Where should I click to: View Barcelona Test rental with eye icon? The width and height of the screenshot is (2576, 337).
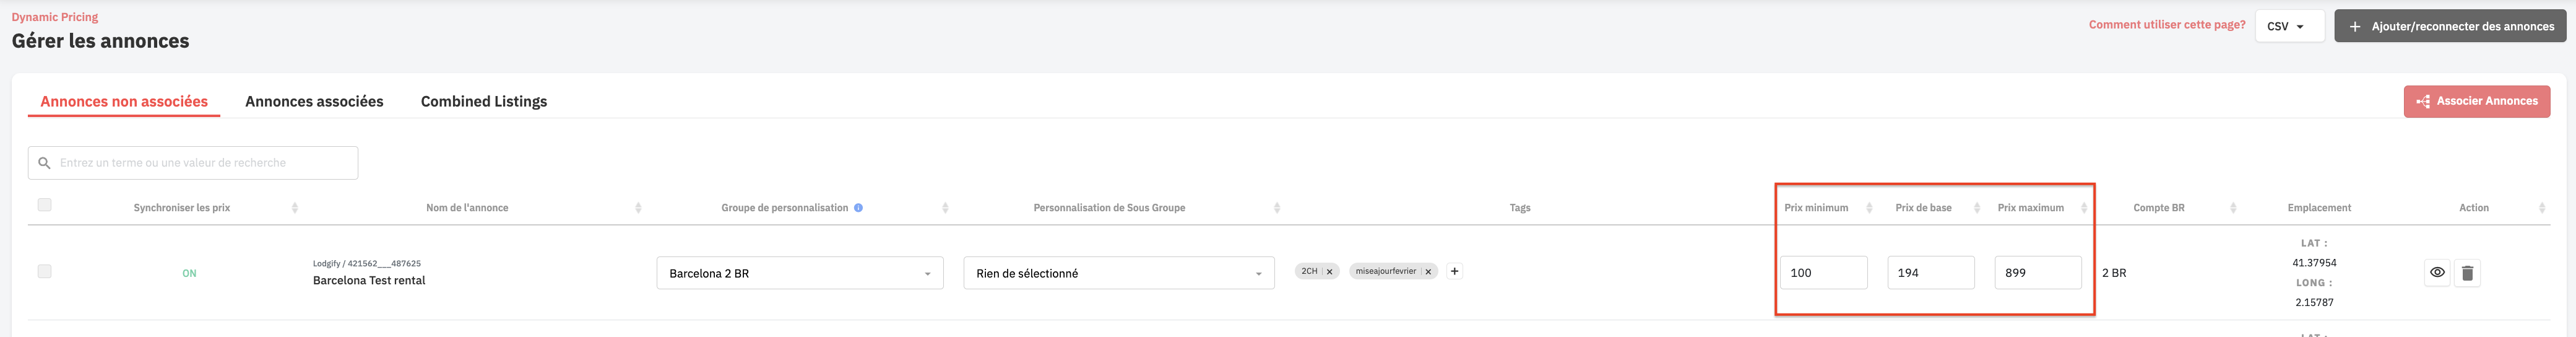2437,273
